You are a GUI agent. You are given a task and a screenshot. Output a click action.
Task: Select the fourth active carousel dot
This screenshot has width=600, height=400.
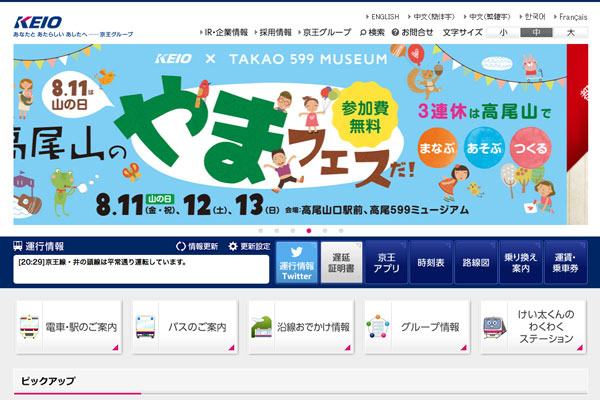(309, 231)
